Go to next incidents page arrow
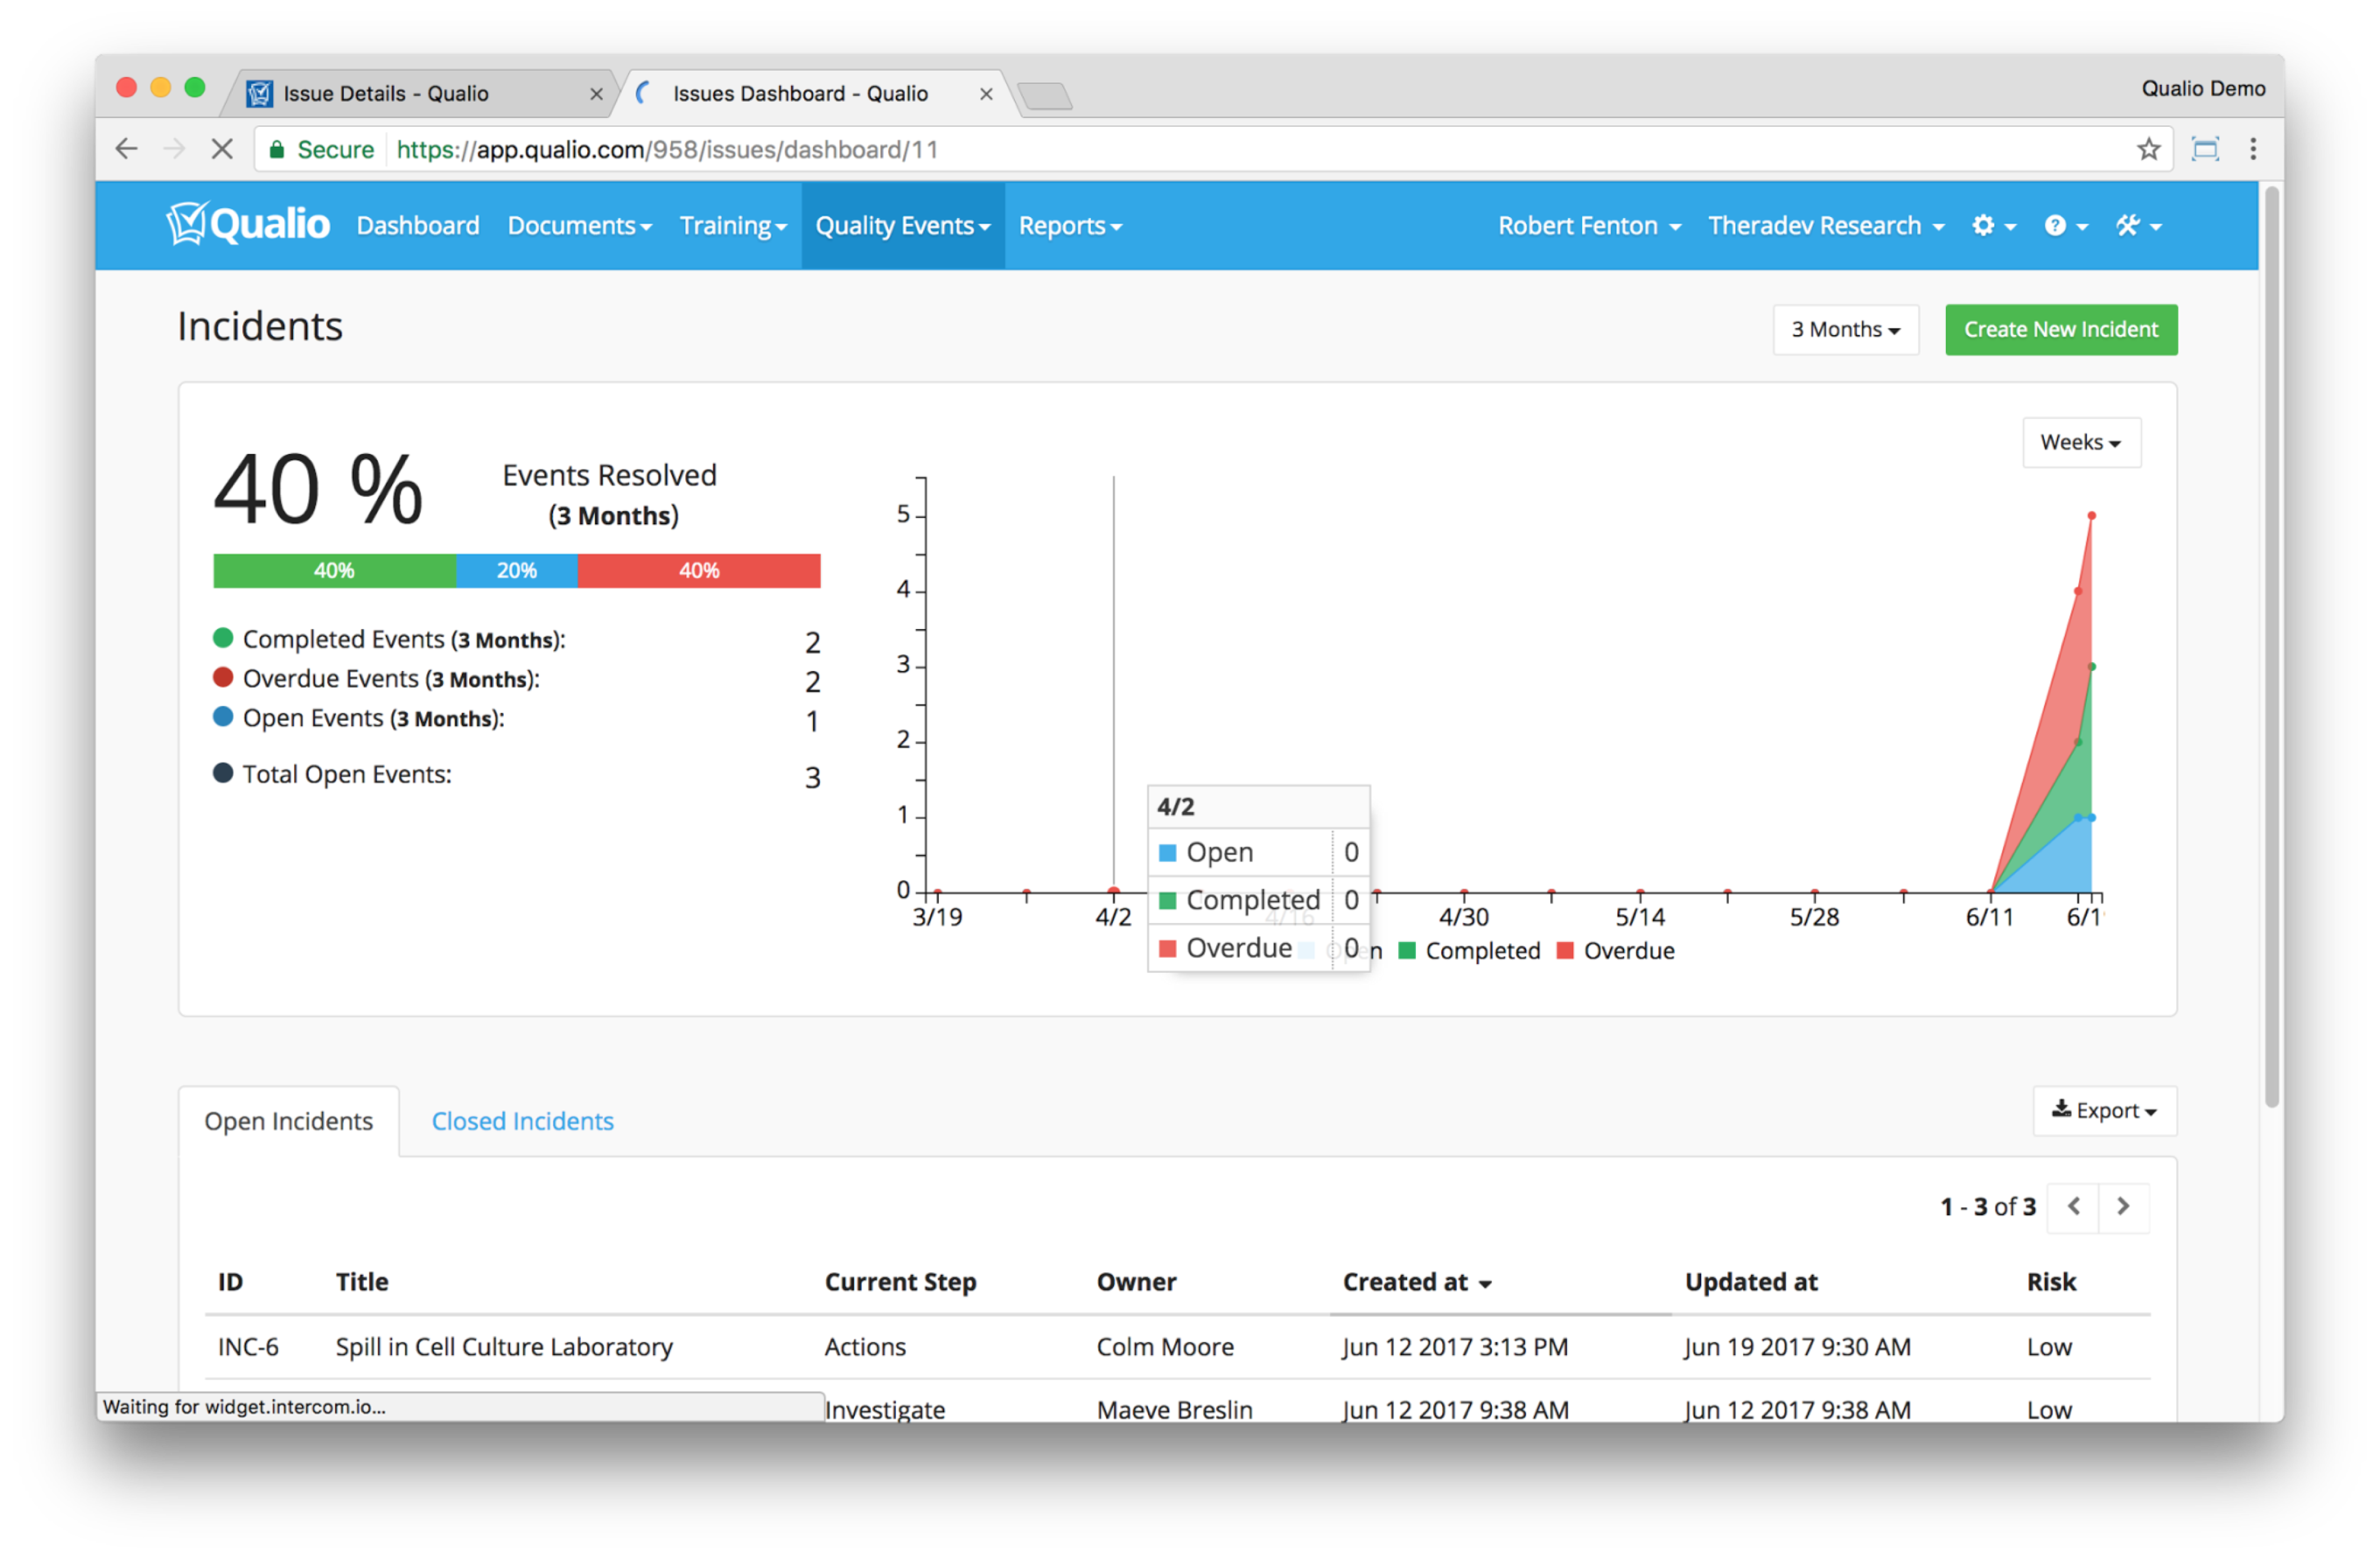This screenshot has width=2380, height=1559. (2123, 1207)
